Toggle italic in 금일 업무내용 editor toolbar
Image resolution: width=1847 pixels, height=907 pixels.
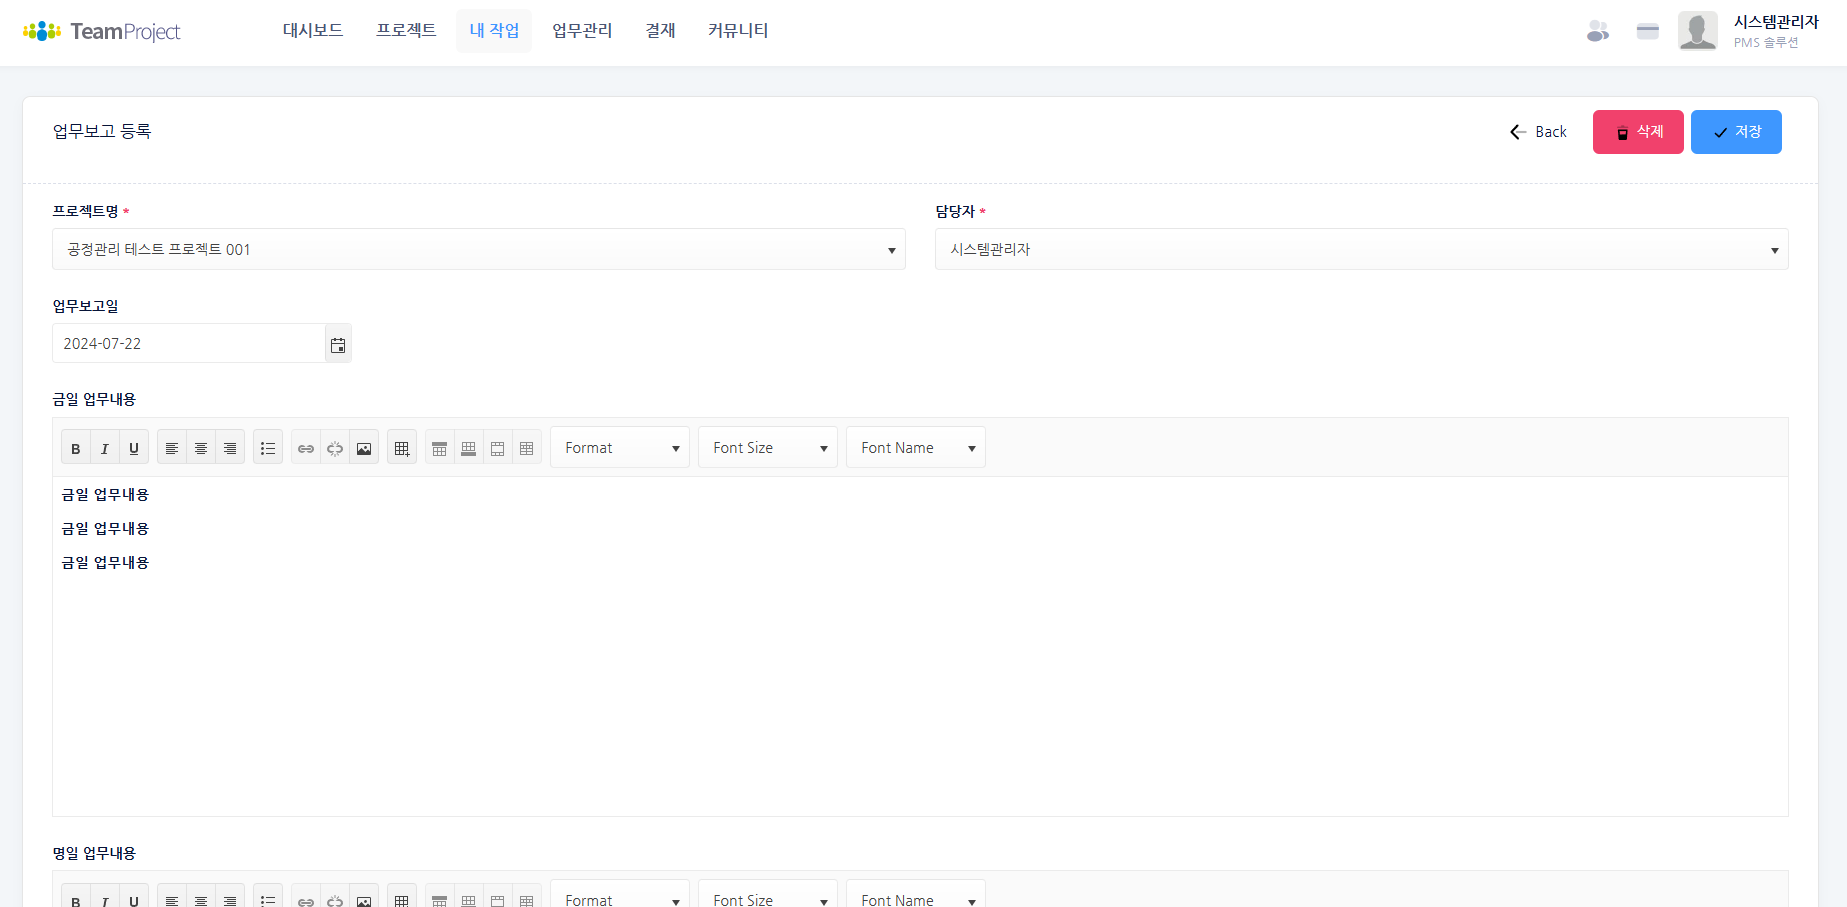point(105,448)
